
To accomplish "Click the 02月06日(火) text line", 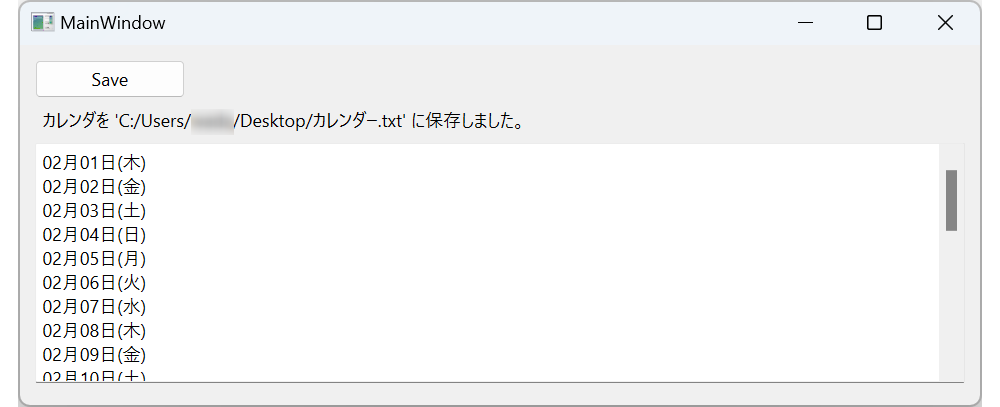I will 95,282.
